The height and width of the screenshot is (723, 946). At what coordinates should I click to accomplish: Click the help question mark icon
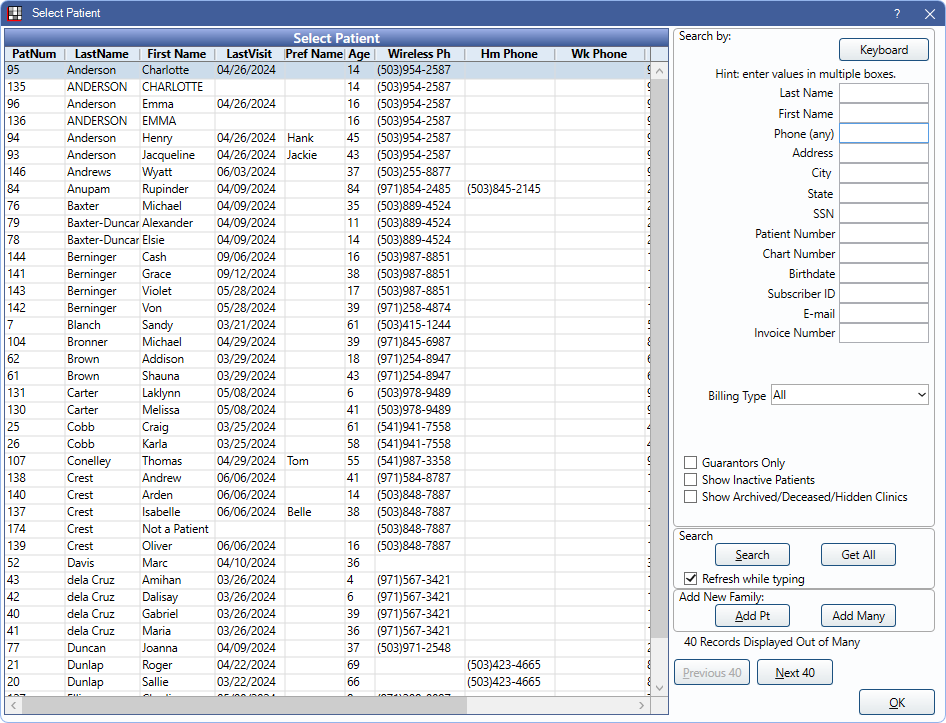coord(896,13)
